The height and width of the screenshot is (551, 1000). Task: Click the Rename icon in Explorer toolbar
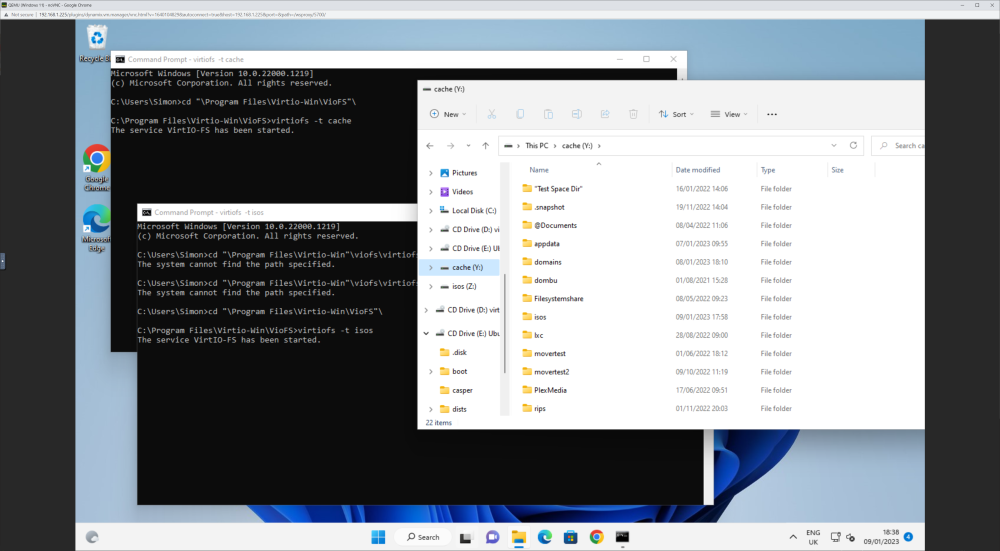(x=577, y=114)
